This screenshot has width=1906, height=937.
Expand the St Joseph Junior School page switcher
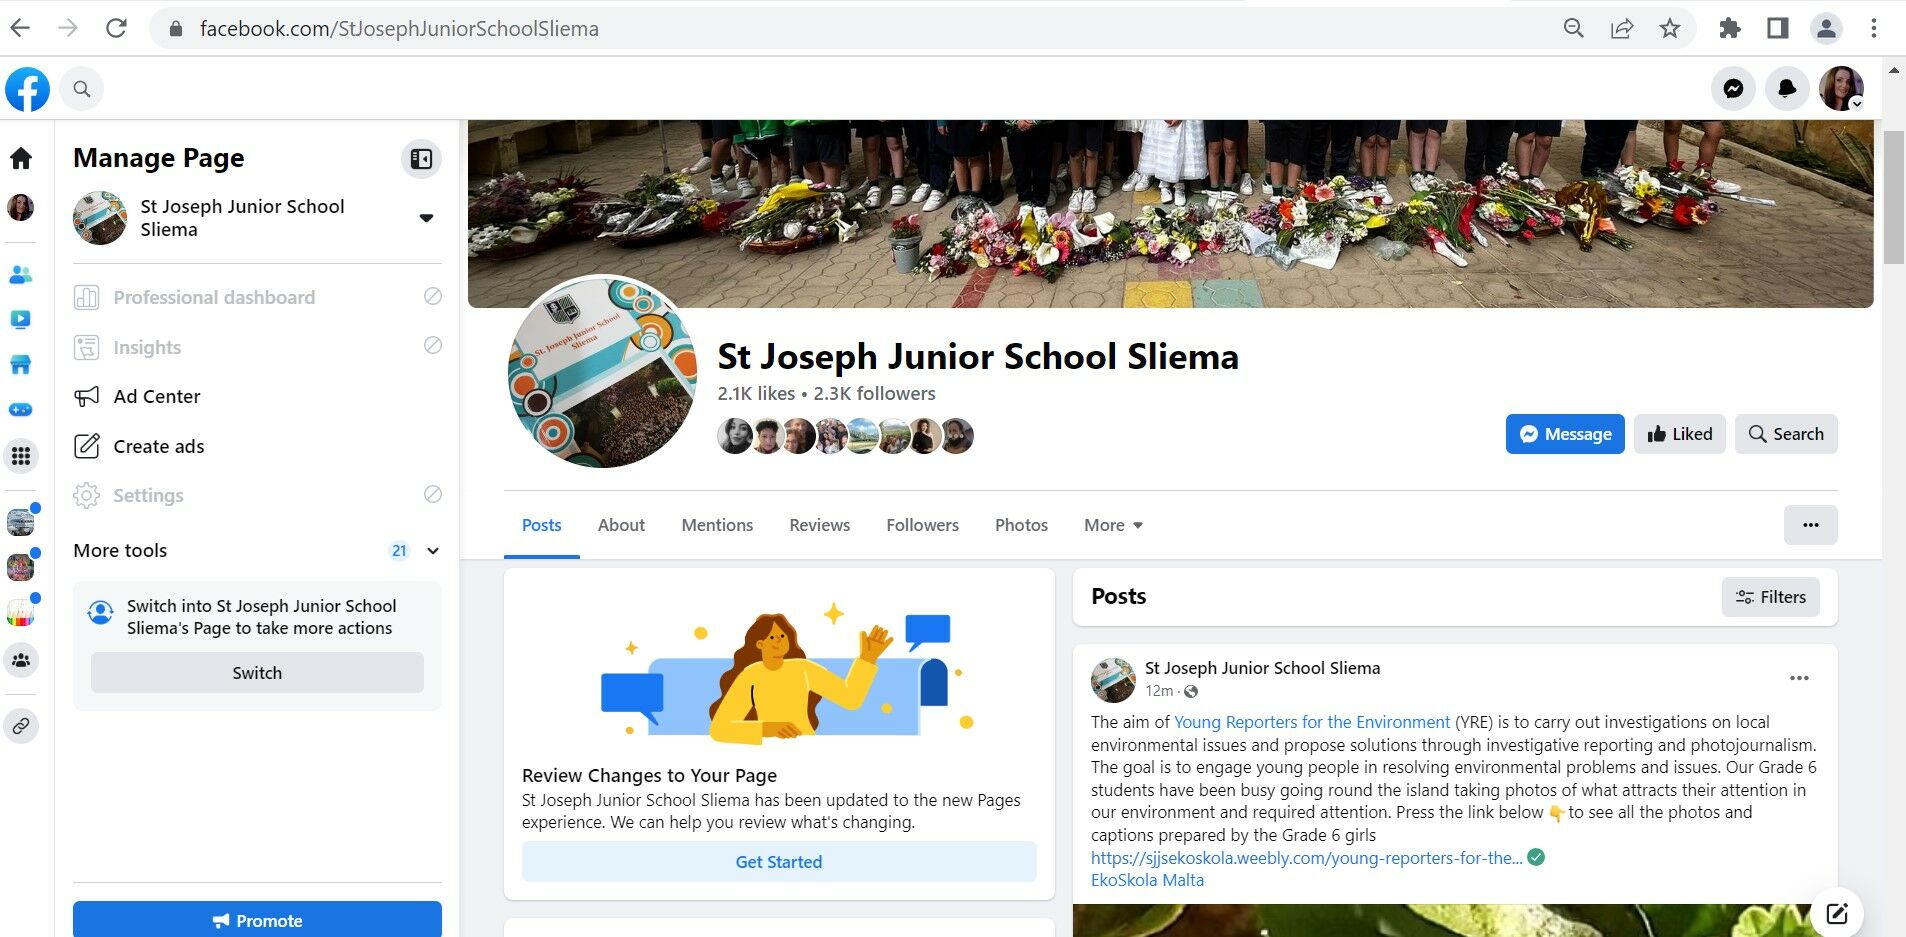pos(426,218)
